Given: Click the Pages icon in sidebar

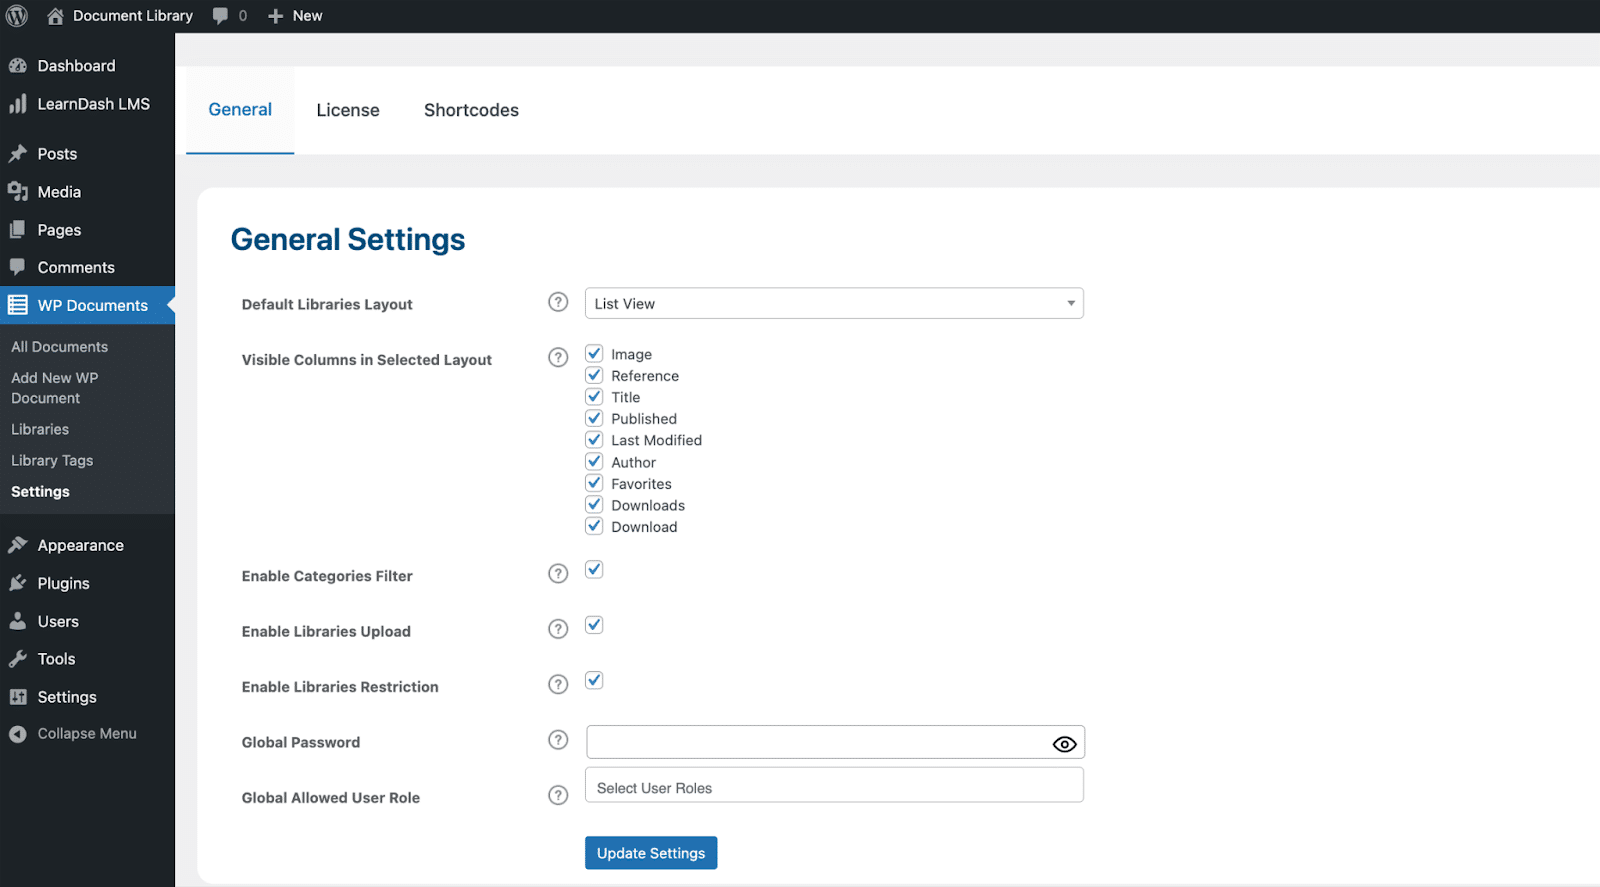Looking at the screenshot, I should 17,230.
